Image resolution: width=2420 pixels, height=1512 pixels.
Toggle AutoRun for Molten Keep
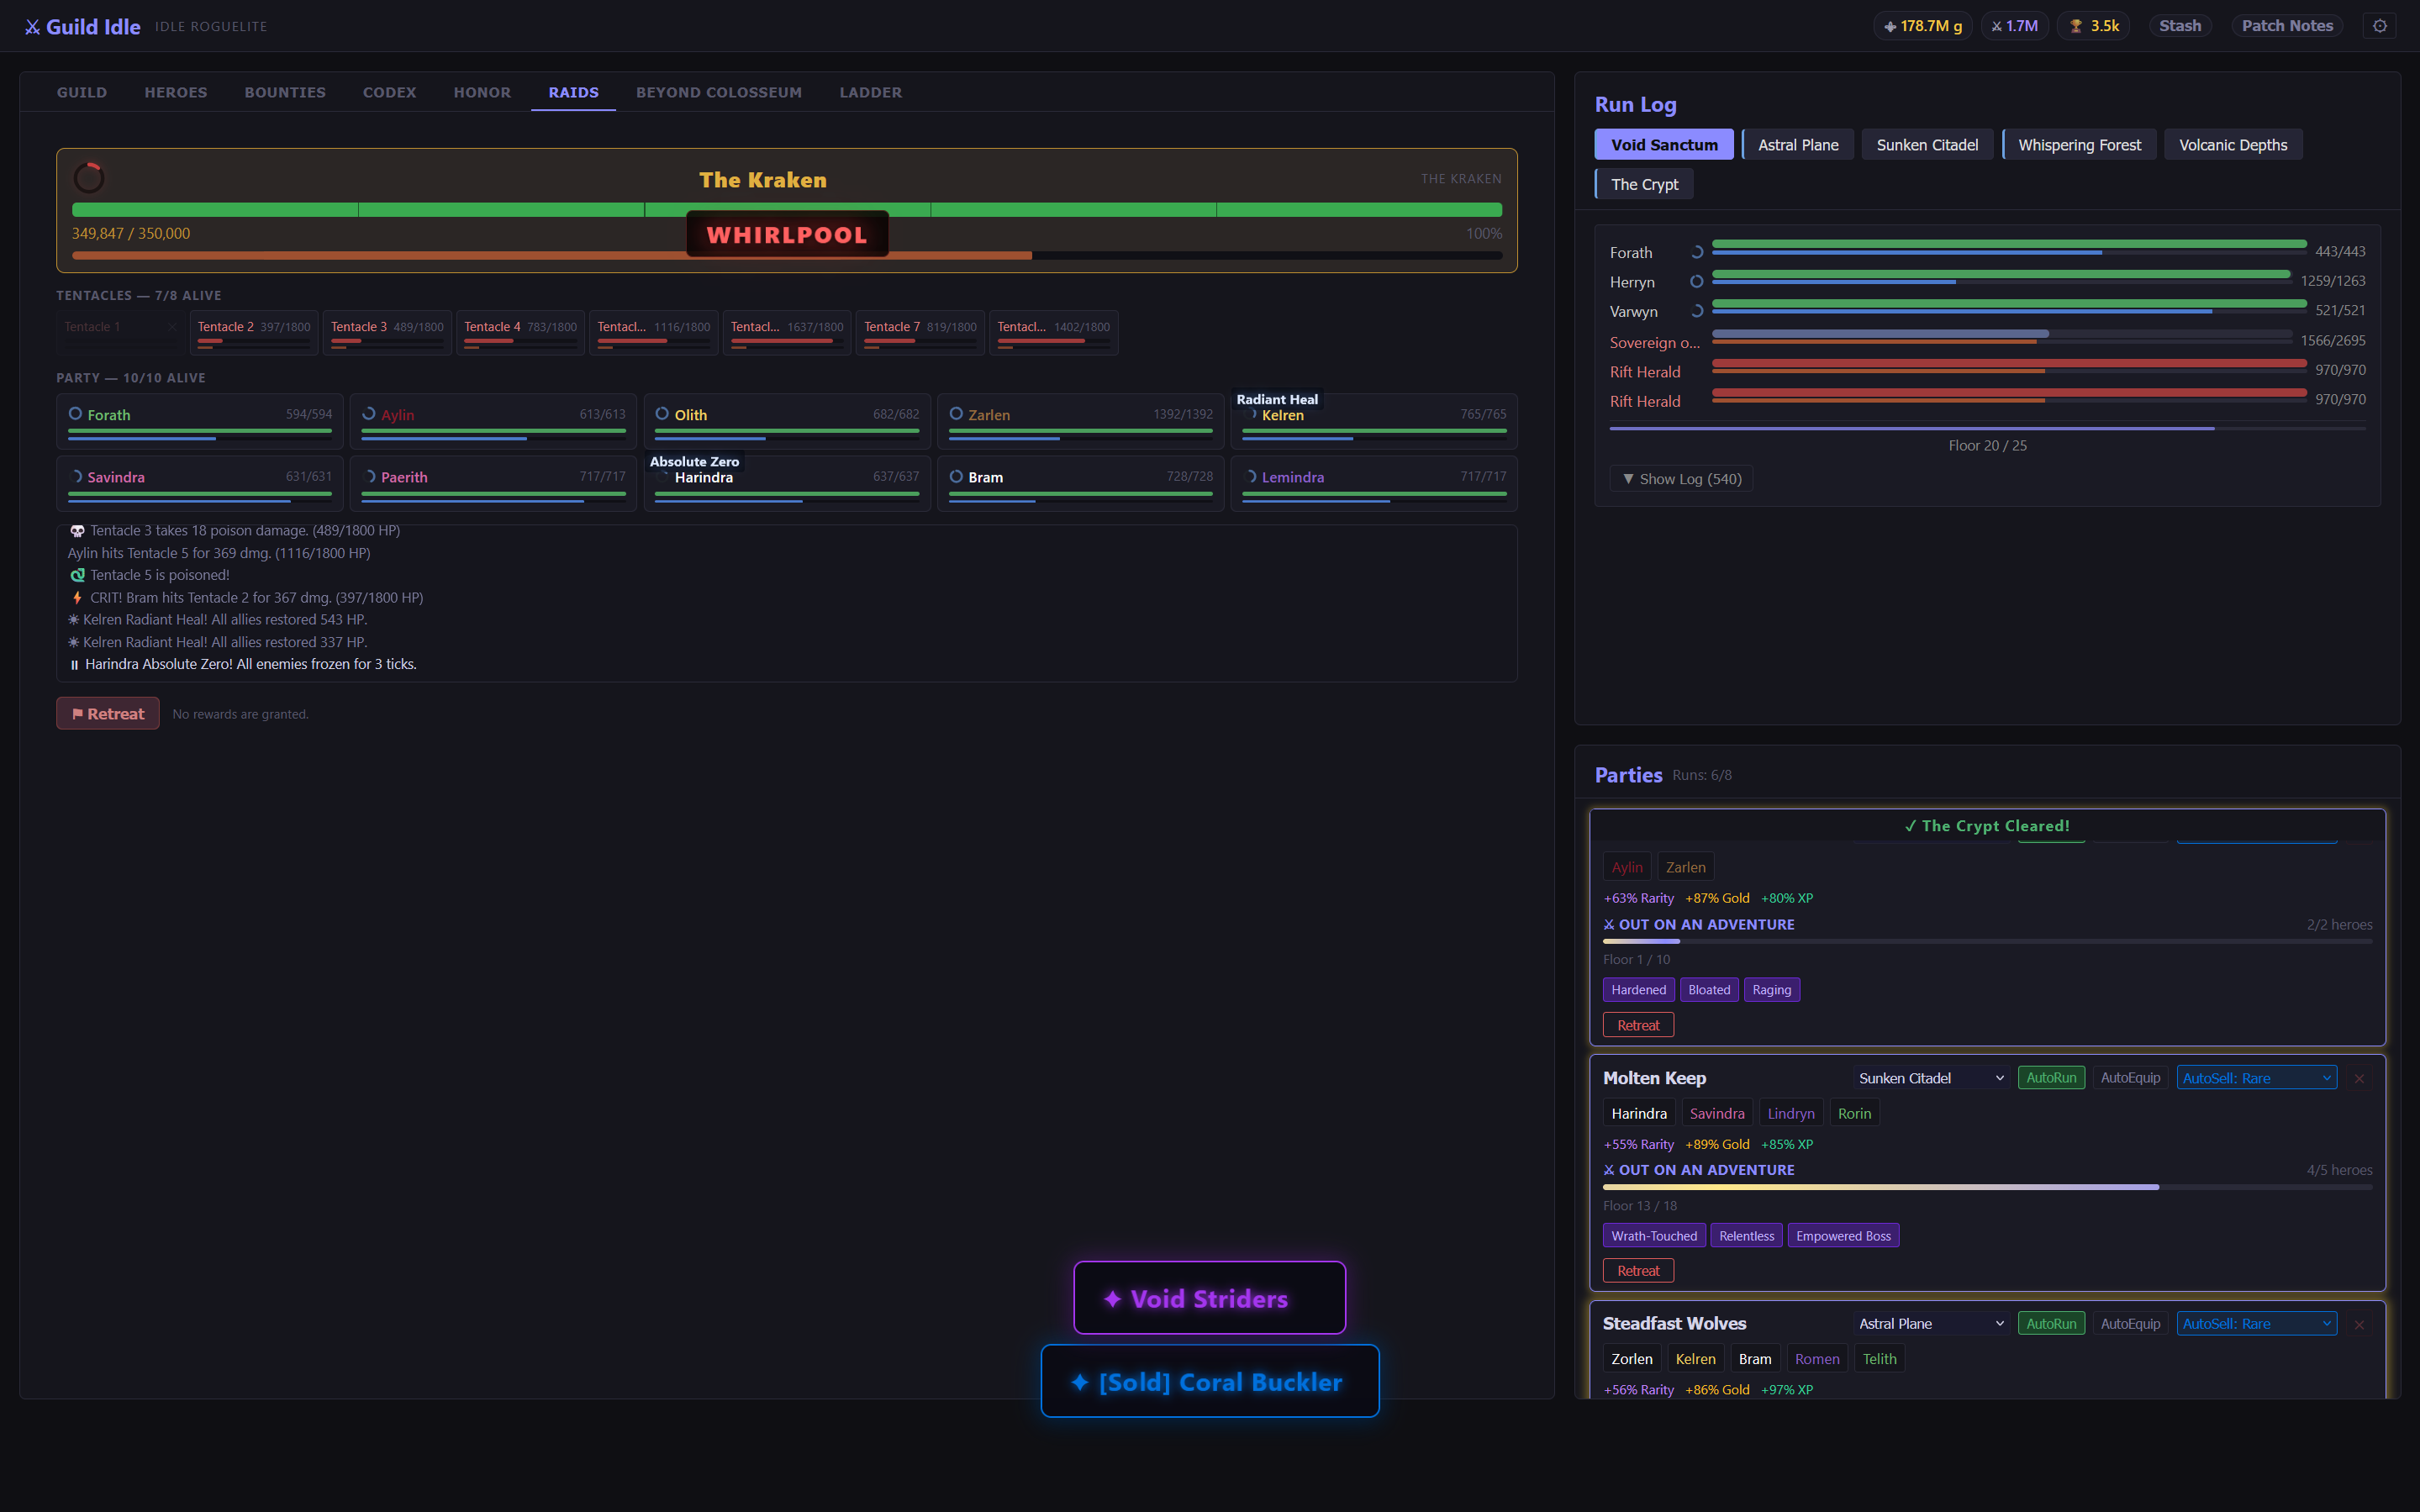click(x=2051, y=1078)
